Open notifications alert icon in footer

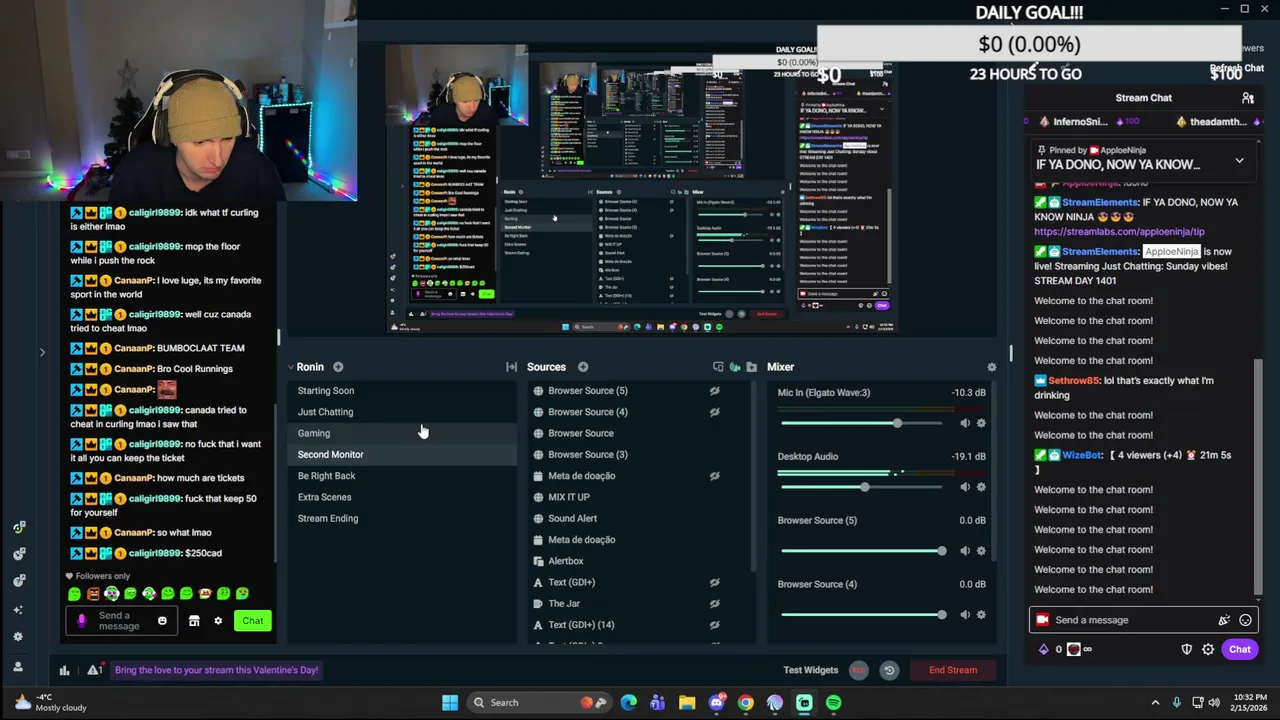point(93,670)
